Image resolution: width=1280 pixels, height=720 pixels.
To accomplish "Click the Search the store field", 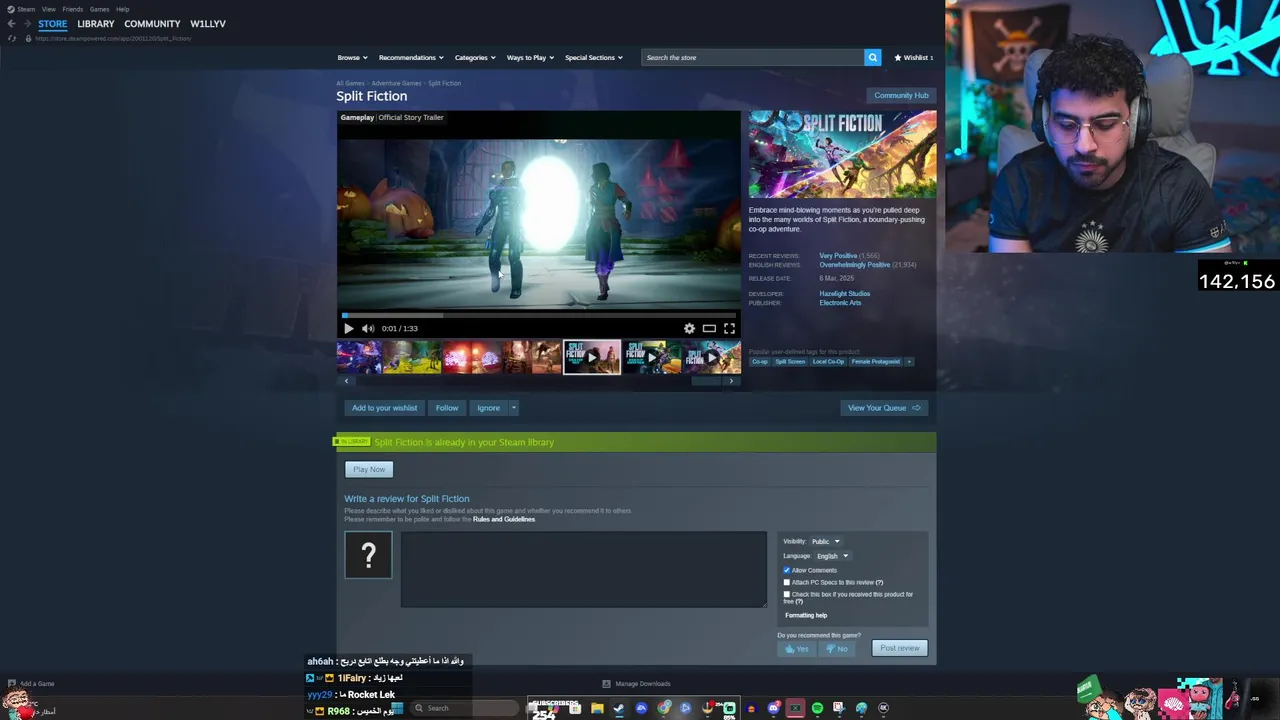I will (753, 57).
